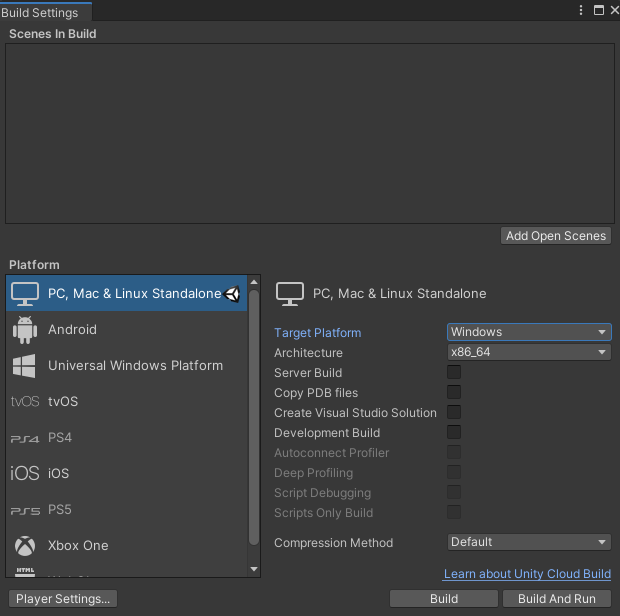Maximize the Build Settings window
The image size is (620, 616).
599,10
